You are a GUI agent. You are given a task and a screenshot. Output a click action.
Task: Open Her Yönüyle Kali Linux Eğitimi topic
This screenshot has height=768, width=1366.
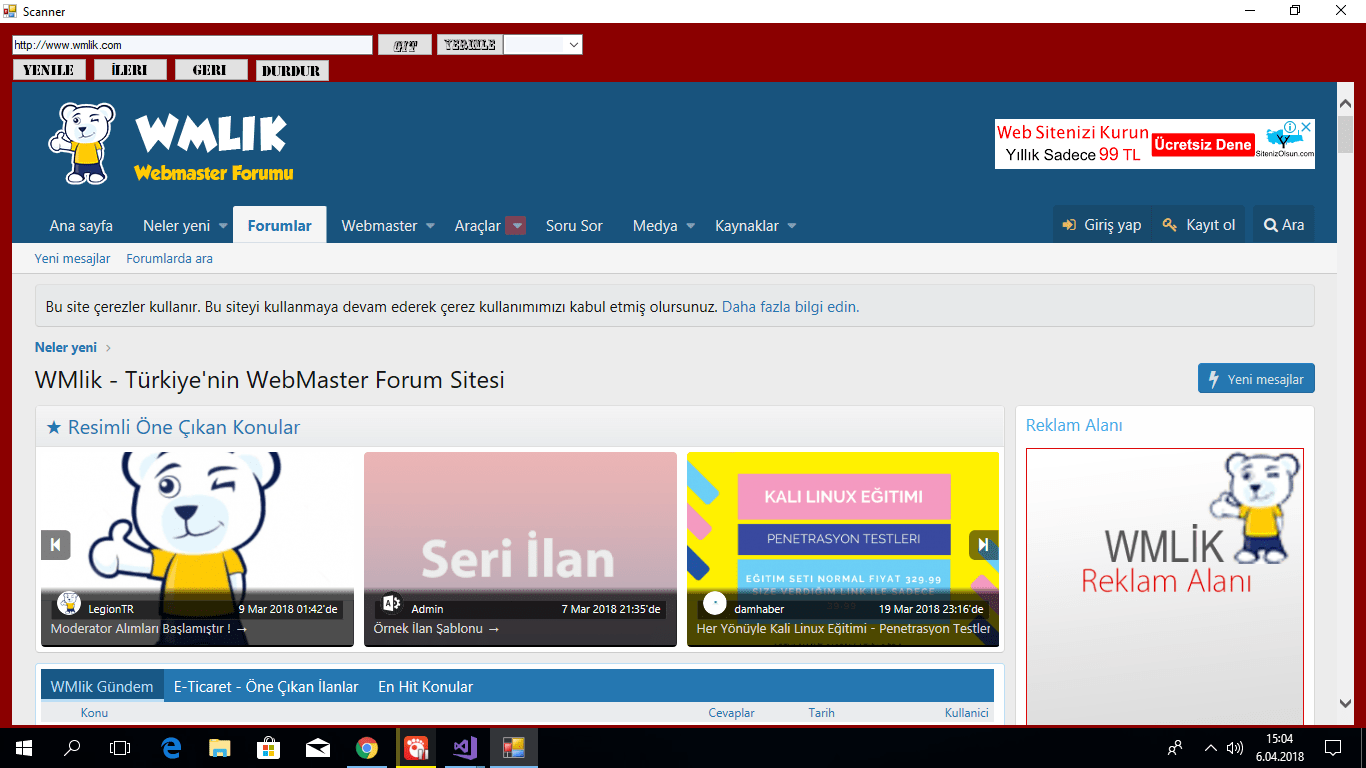pos(843,629)
